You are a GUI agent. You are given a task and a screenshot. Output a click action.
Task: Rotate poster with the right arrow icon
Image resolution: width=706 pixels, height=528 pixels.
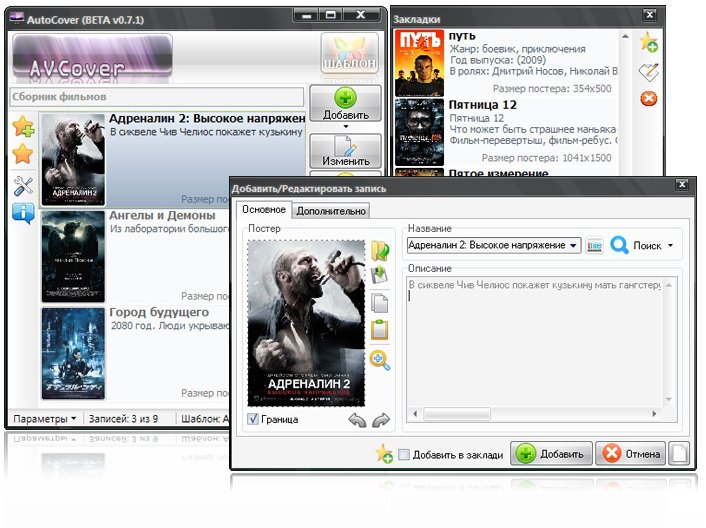point(380,420)
